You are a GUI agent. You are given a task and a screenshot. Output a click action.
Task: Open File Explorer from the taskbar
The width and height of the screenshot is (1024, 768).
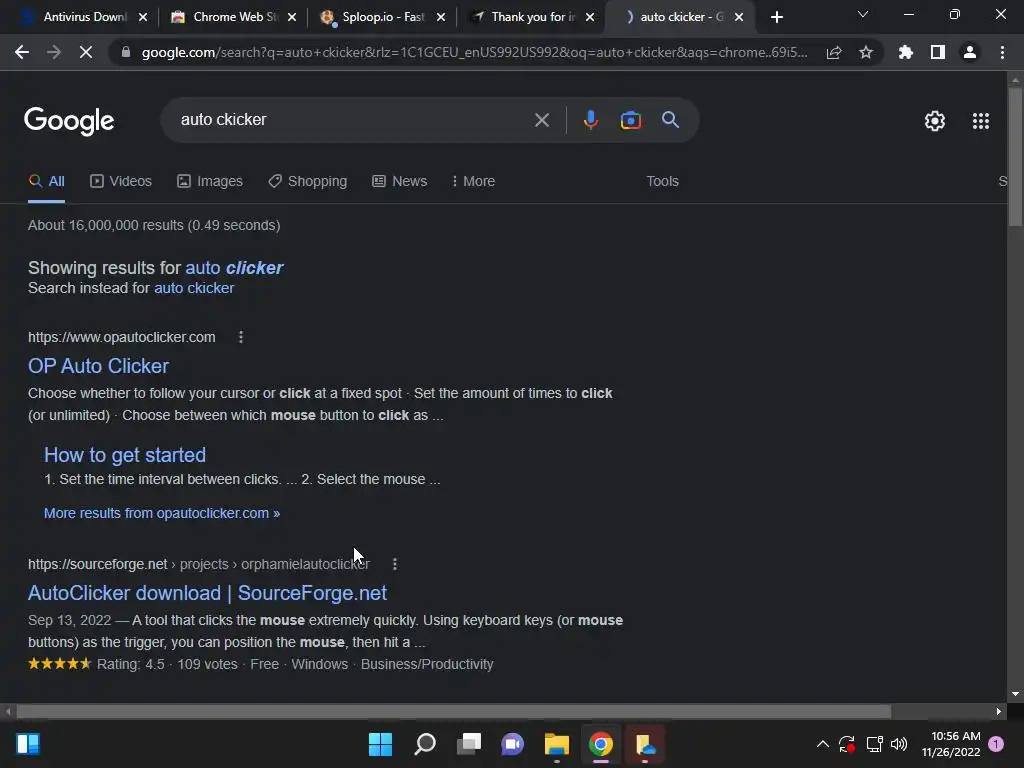click(x=556, y=744)
